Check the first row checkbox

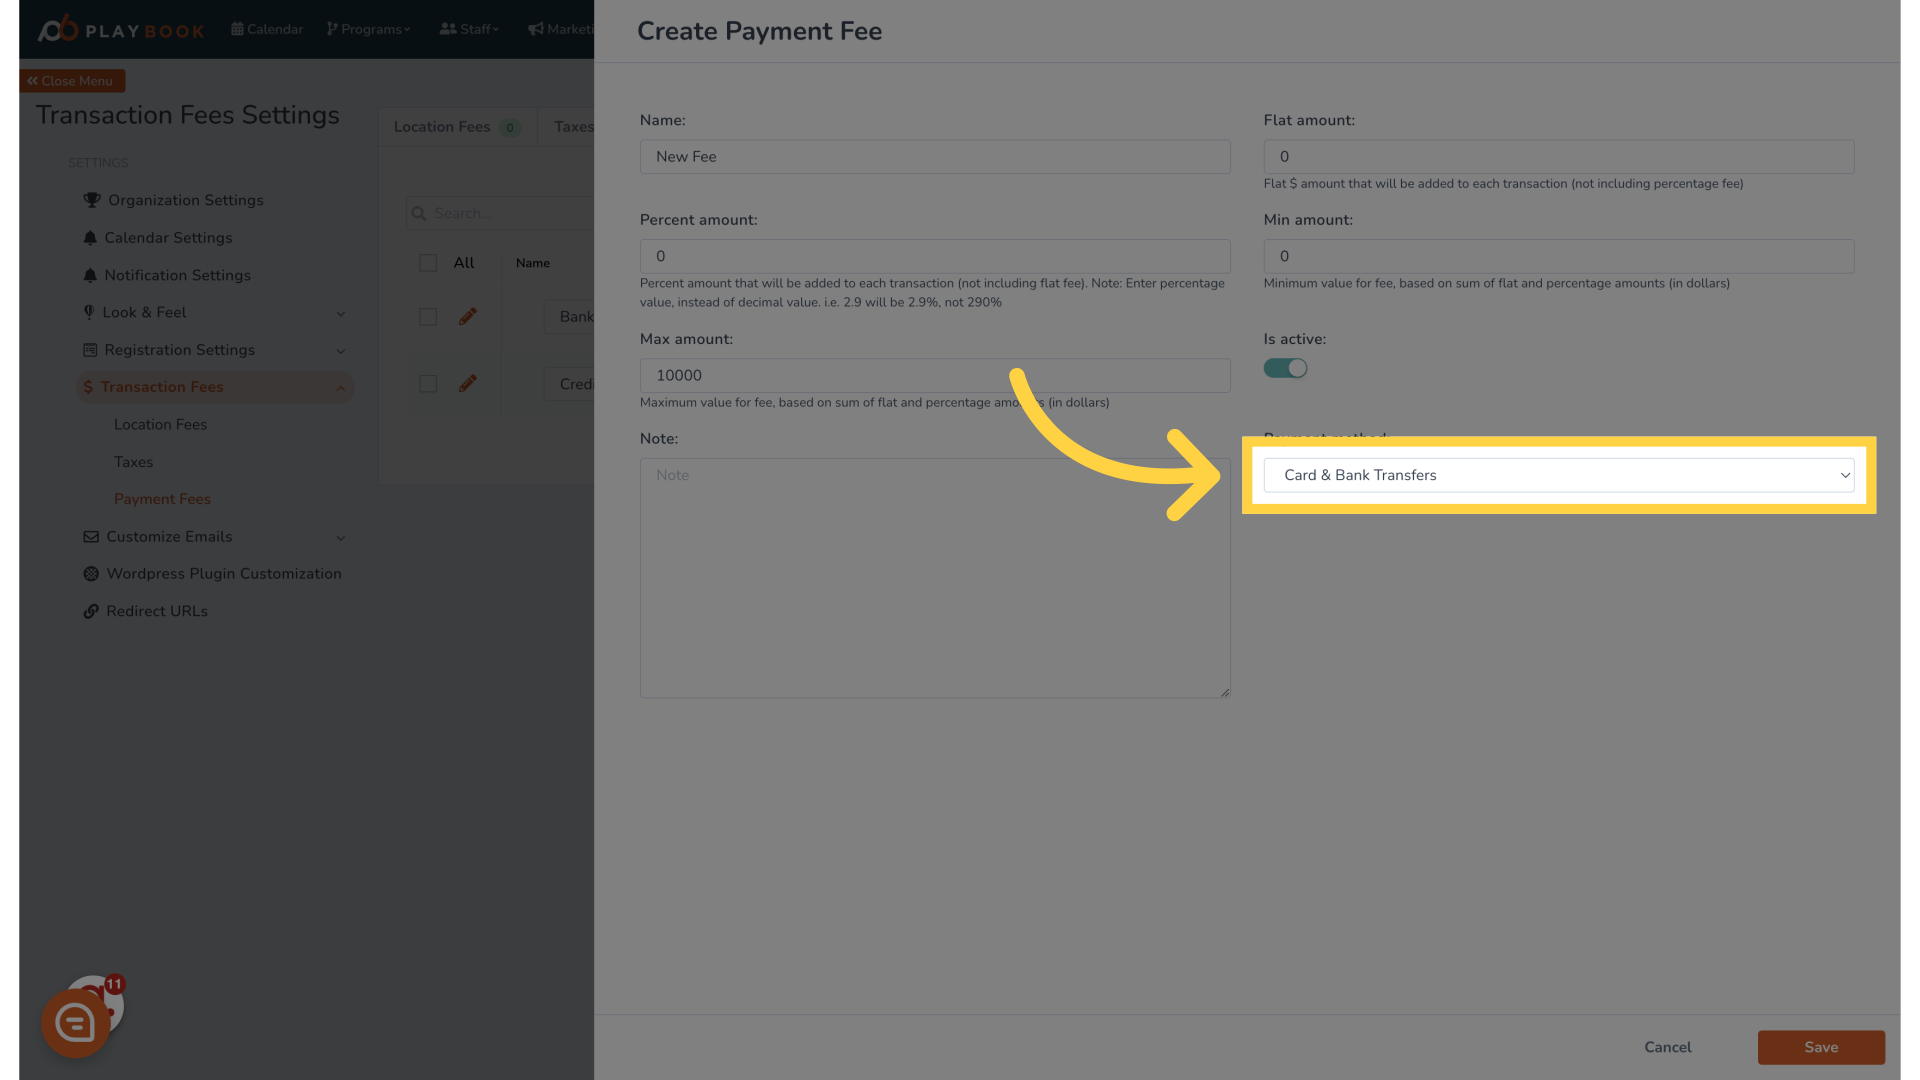tap(427, 316)
